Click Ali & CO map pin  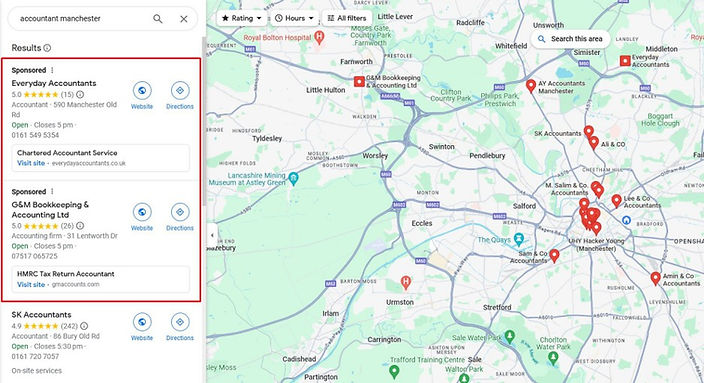[x=594, y=143]
